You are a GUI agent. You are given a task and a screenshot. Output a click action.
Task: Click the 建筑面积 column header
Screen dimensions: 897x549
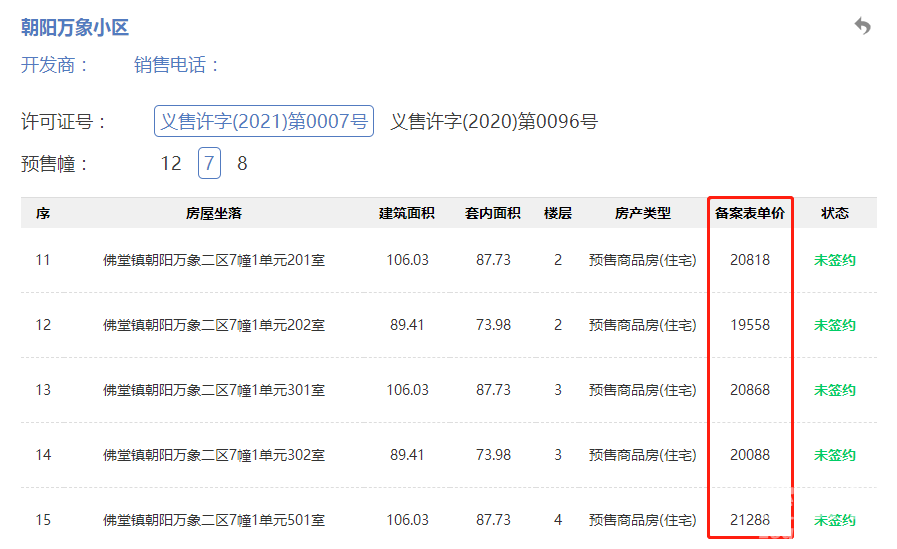(x=407, y=213)
